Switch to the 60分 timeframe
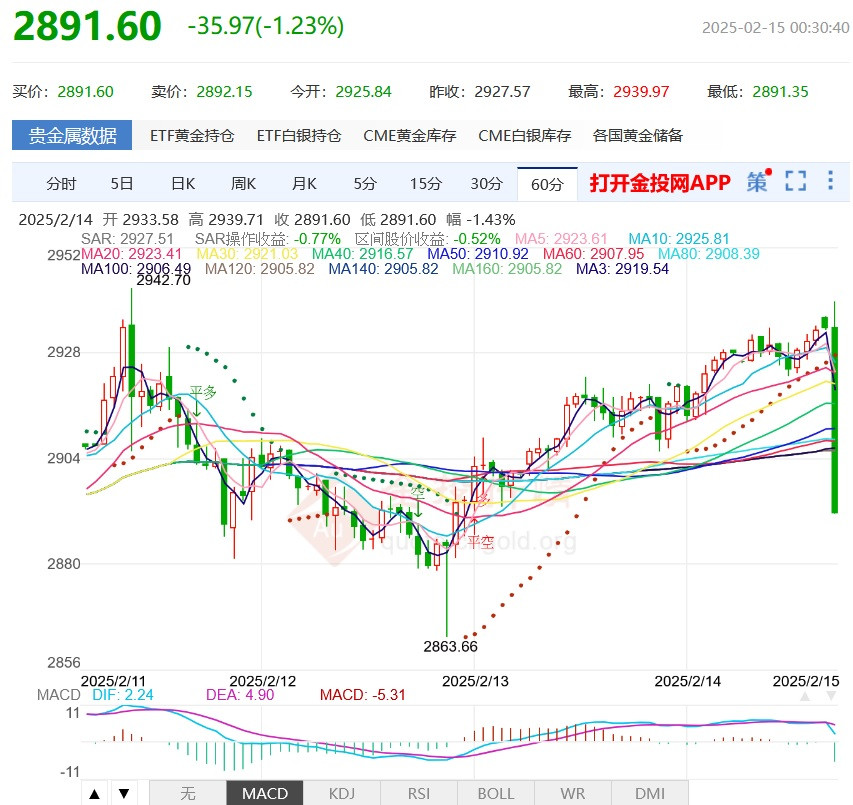 (547, 184)
